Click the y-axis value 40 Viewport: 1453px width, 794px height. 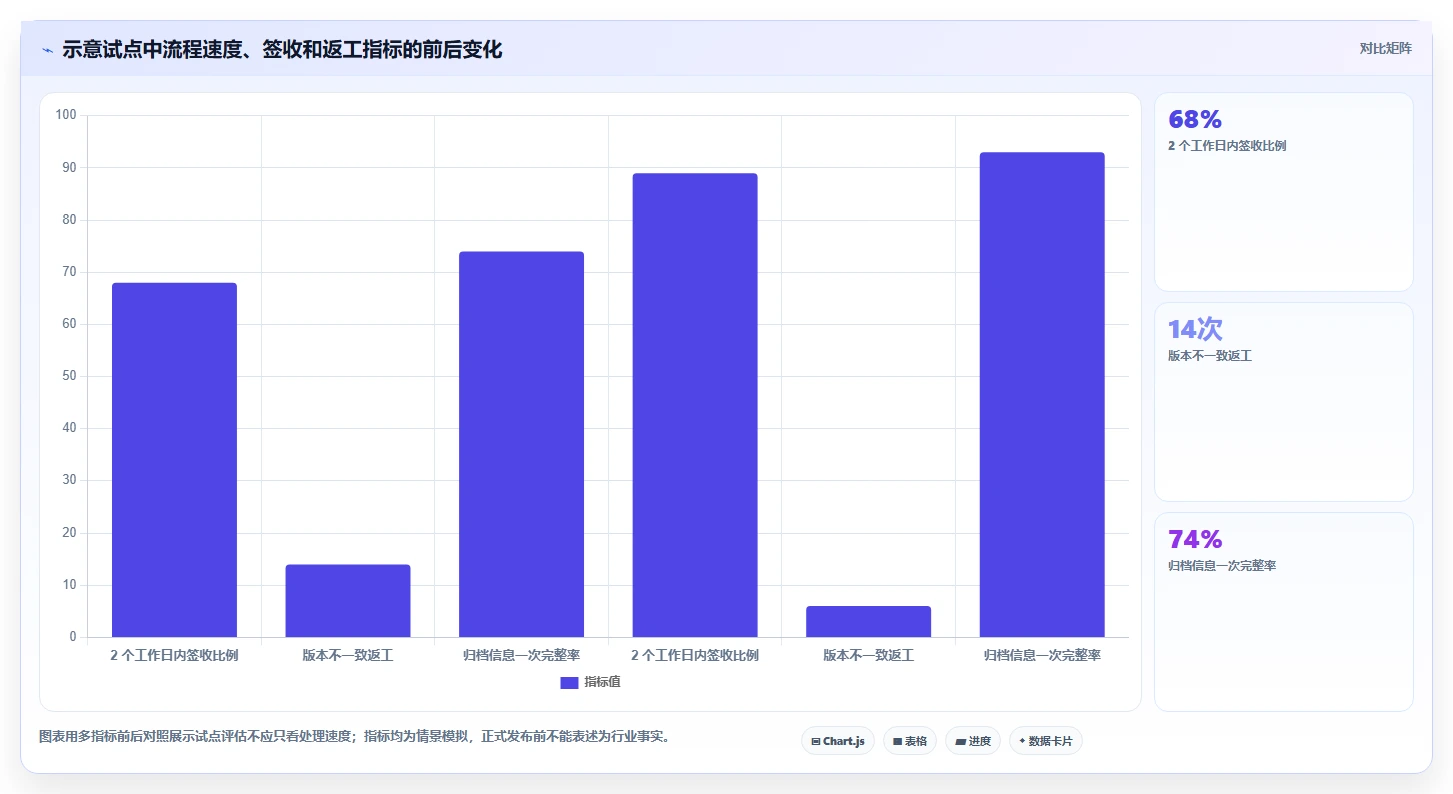pos(69,428)
